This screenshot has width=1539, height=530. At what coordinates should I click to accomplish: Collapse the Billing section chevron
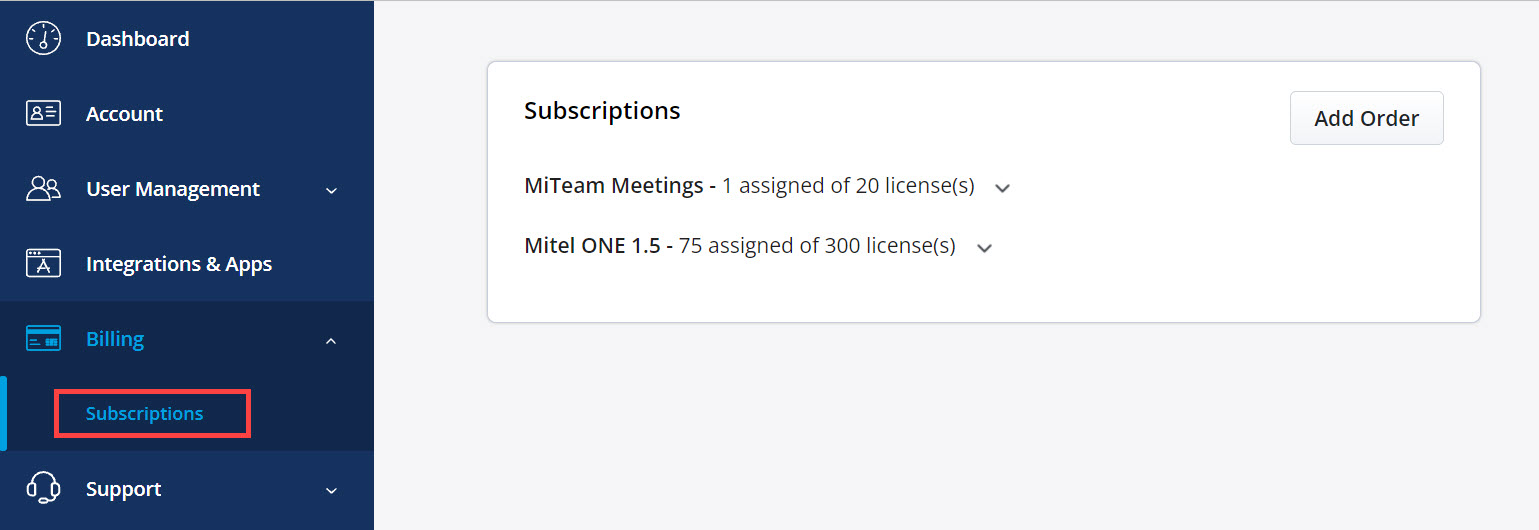[x=332, y=340]
